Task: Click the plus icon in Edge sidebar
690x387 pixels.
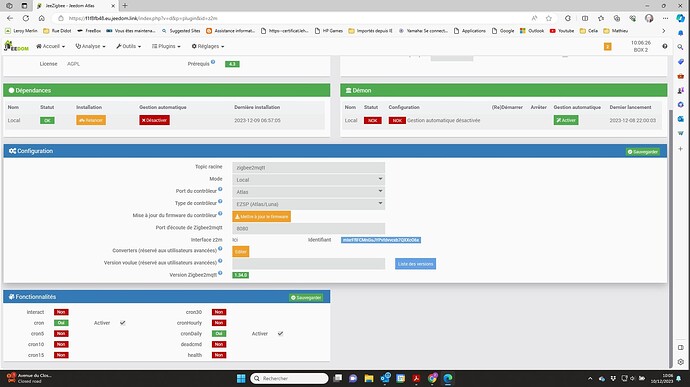Action: [x=680, y=149]
